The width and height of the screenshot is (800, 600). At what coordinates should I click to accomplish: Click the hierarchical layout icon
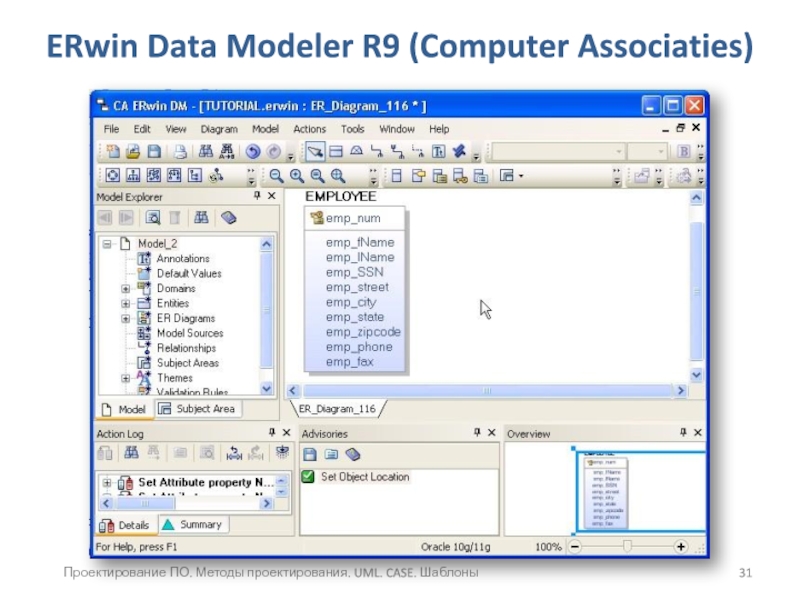pos(133,176)
